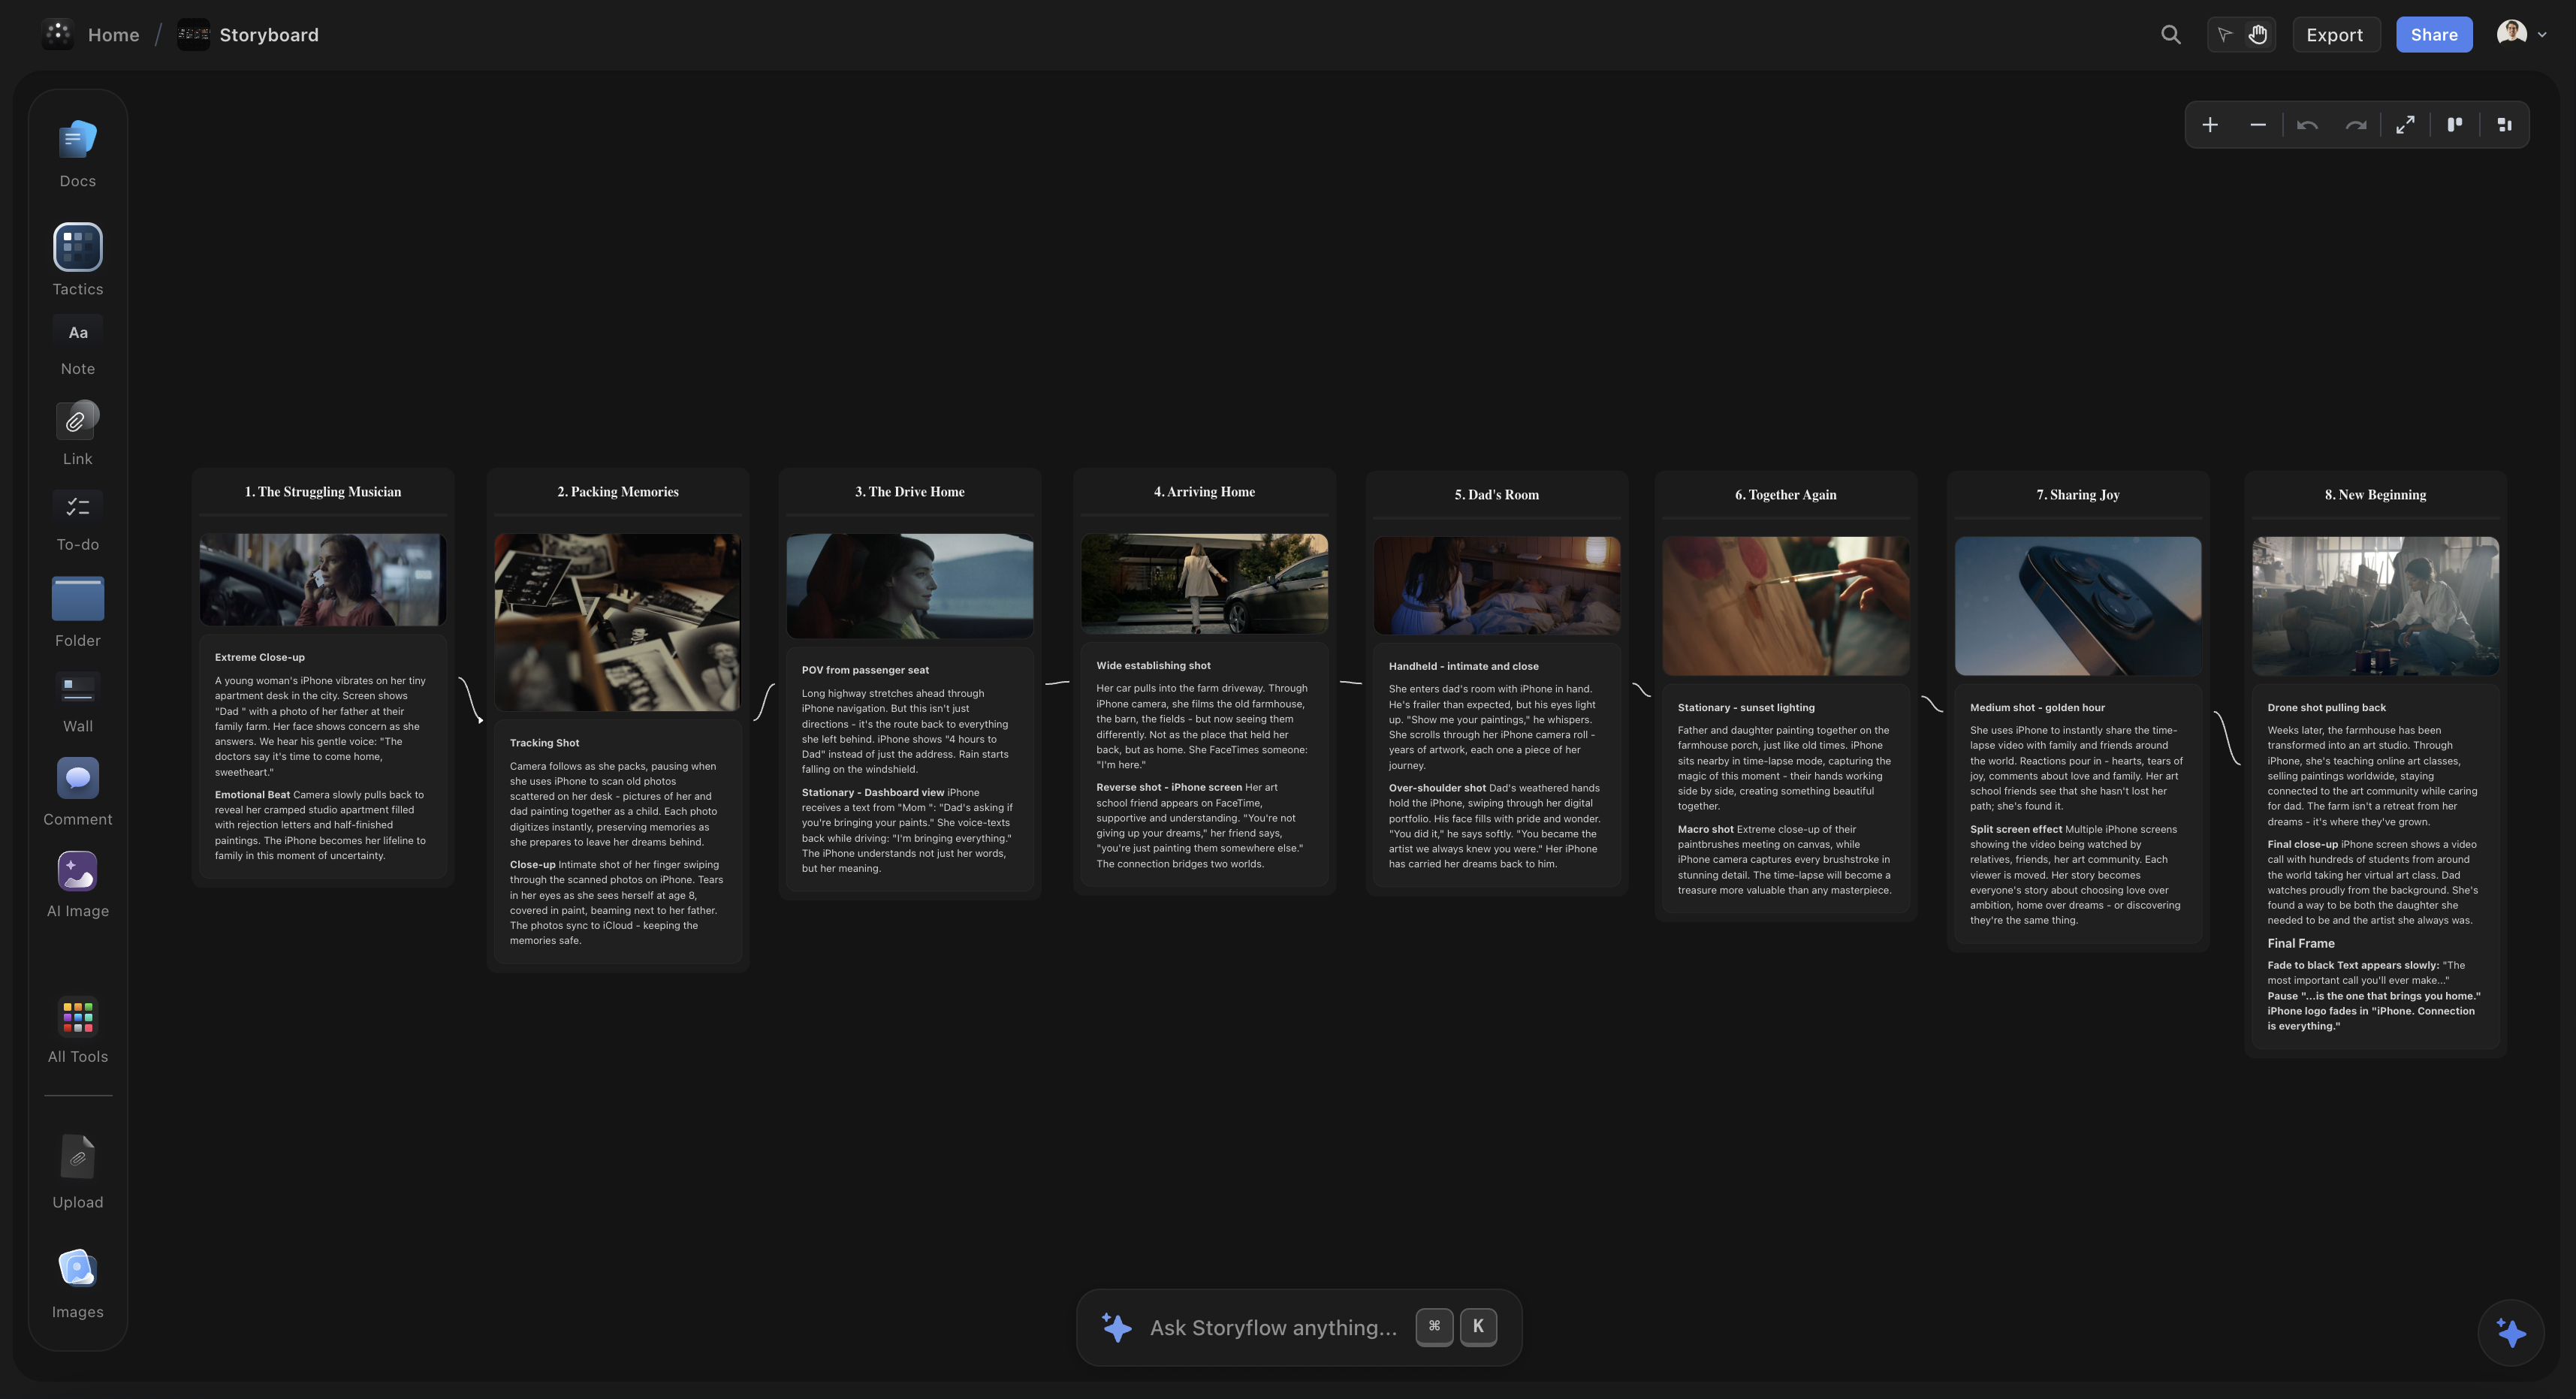The image size is (2576, 1399).
Task: Toggle fullscreen view of the canvas
Action: (x=2406, y=124)
